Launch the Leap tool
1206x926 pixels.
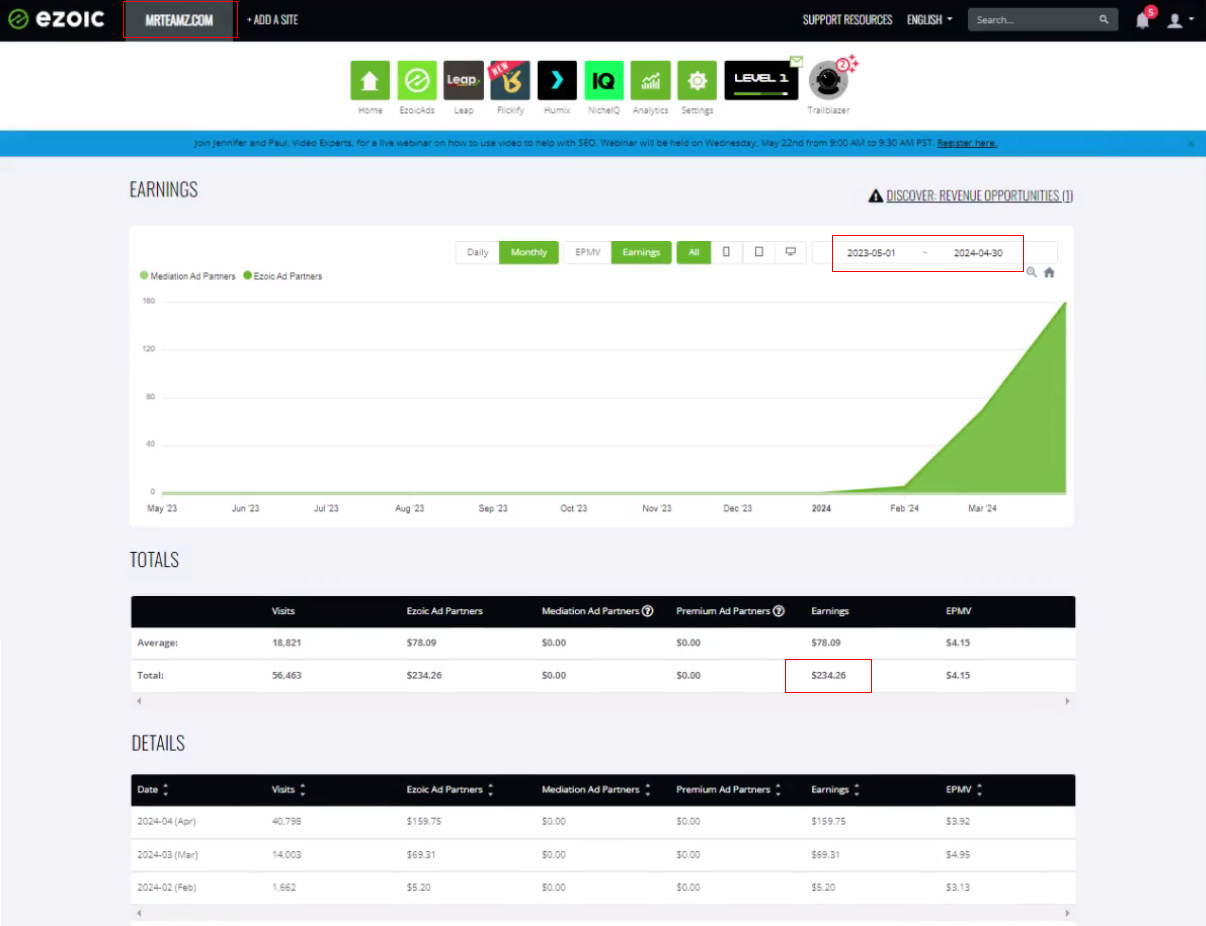tap(464, 80)
